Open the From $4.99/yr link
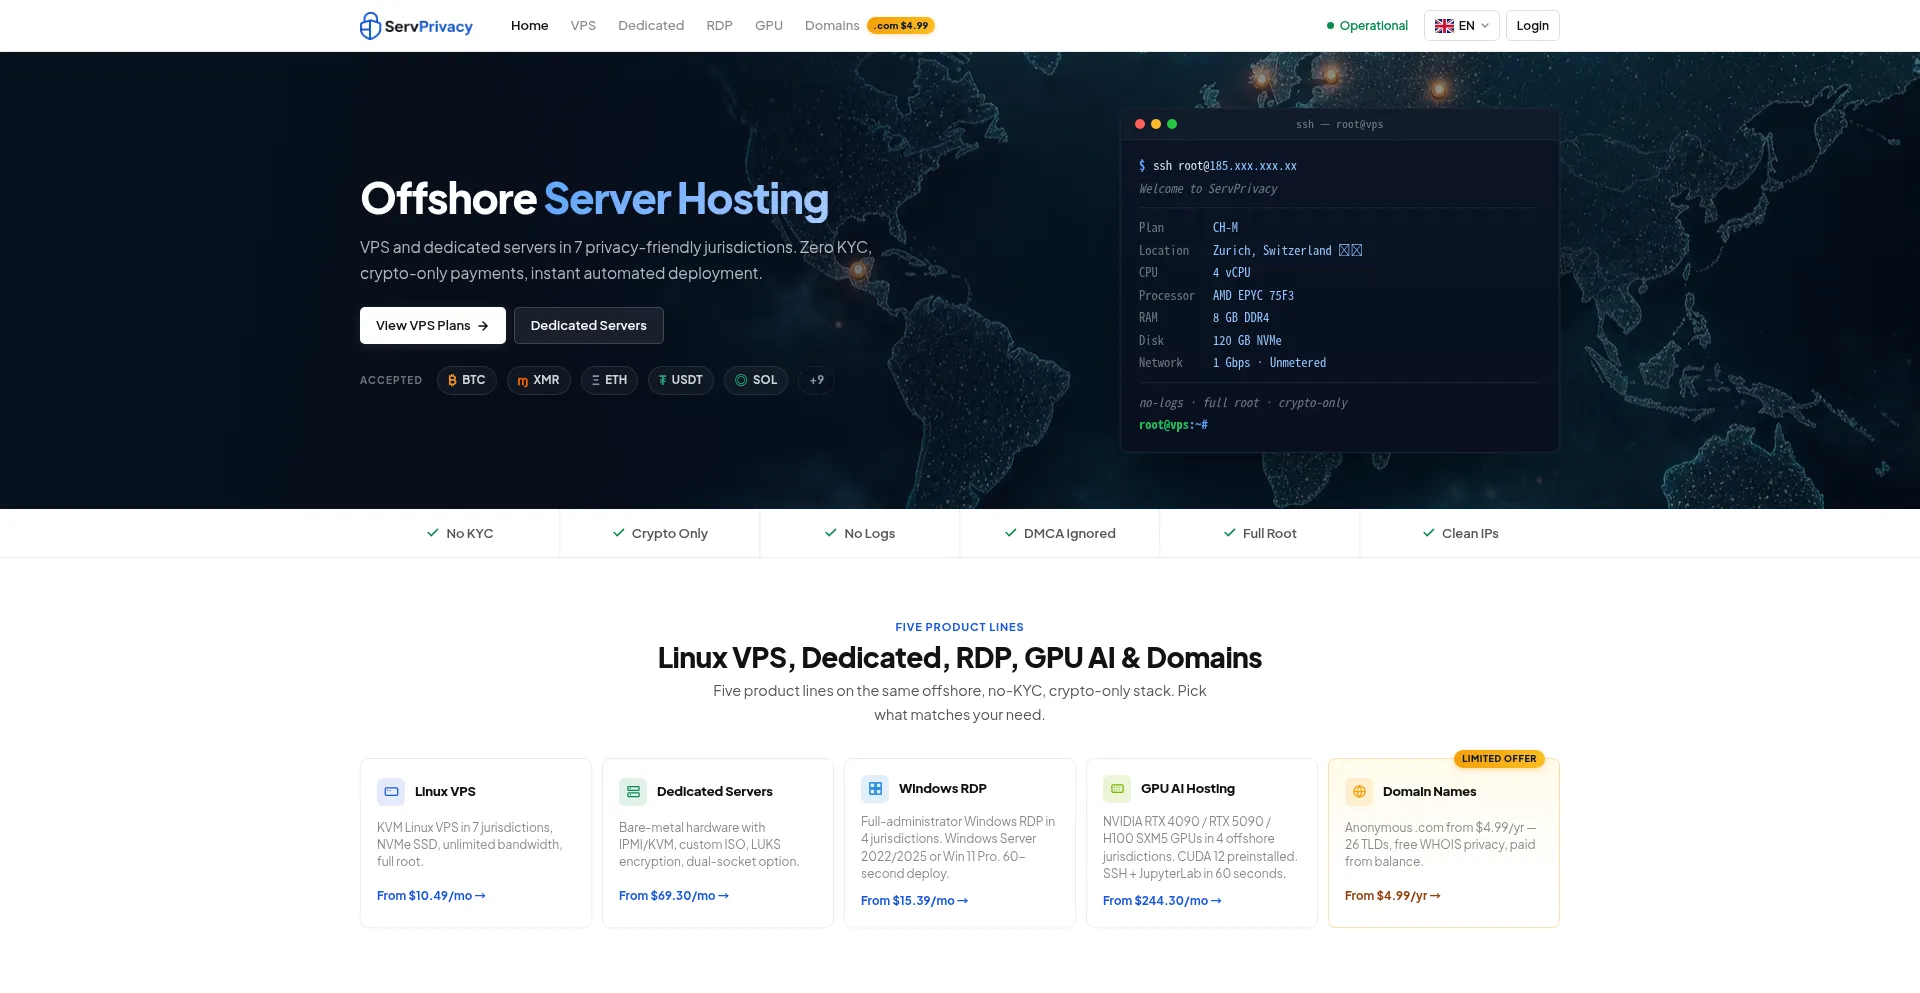Screen dimensions: 1920x993 (x=1393, y=896)
